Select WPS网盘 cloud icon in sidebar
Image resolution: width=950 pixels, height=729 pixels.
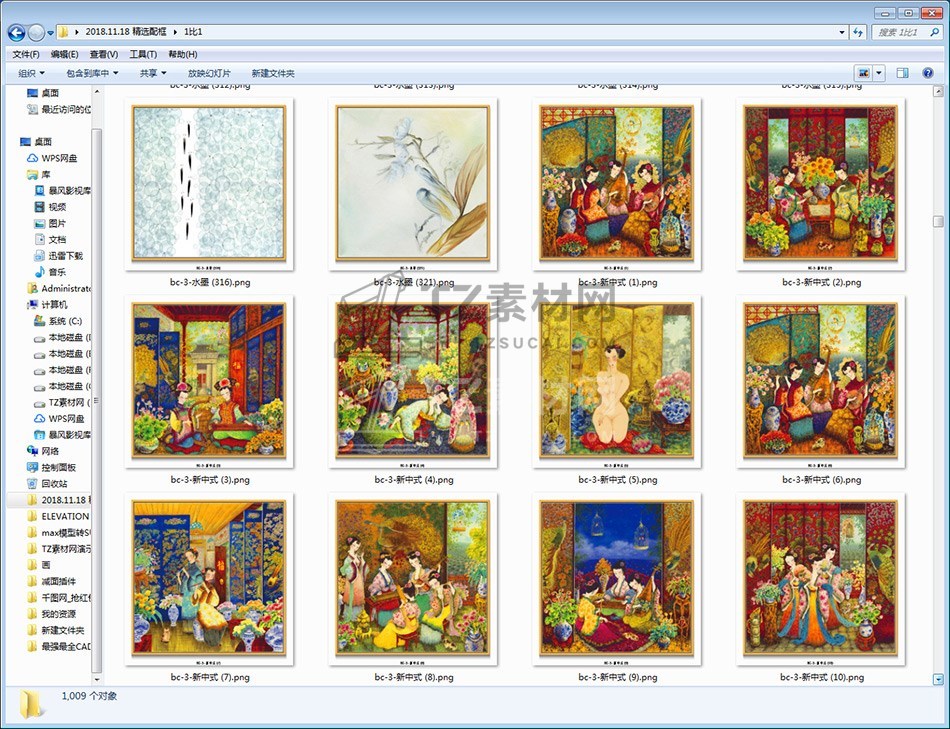pos(58,158)
